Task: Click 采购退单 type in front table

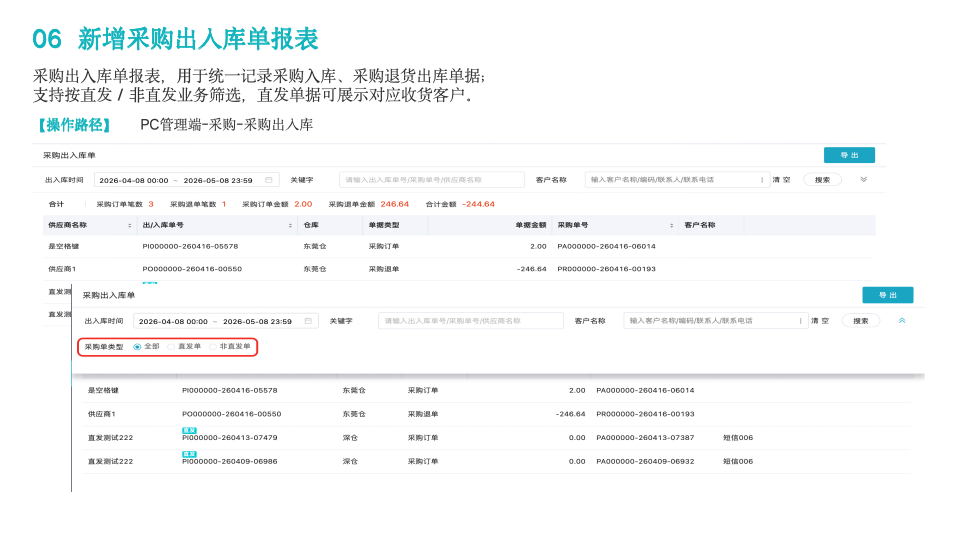Action: 423,414
